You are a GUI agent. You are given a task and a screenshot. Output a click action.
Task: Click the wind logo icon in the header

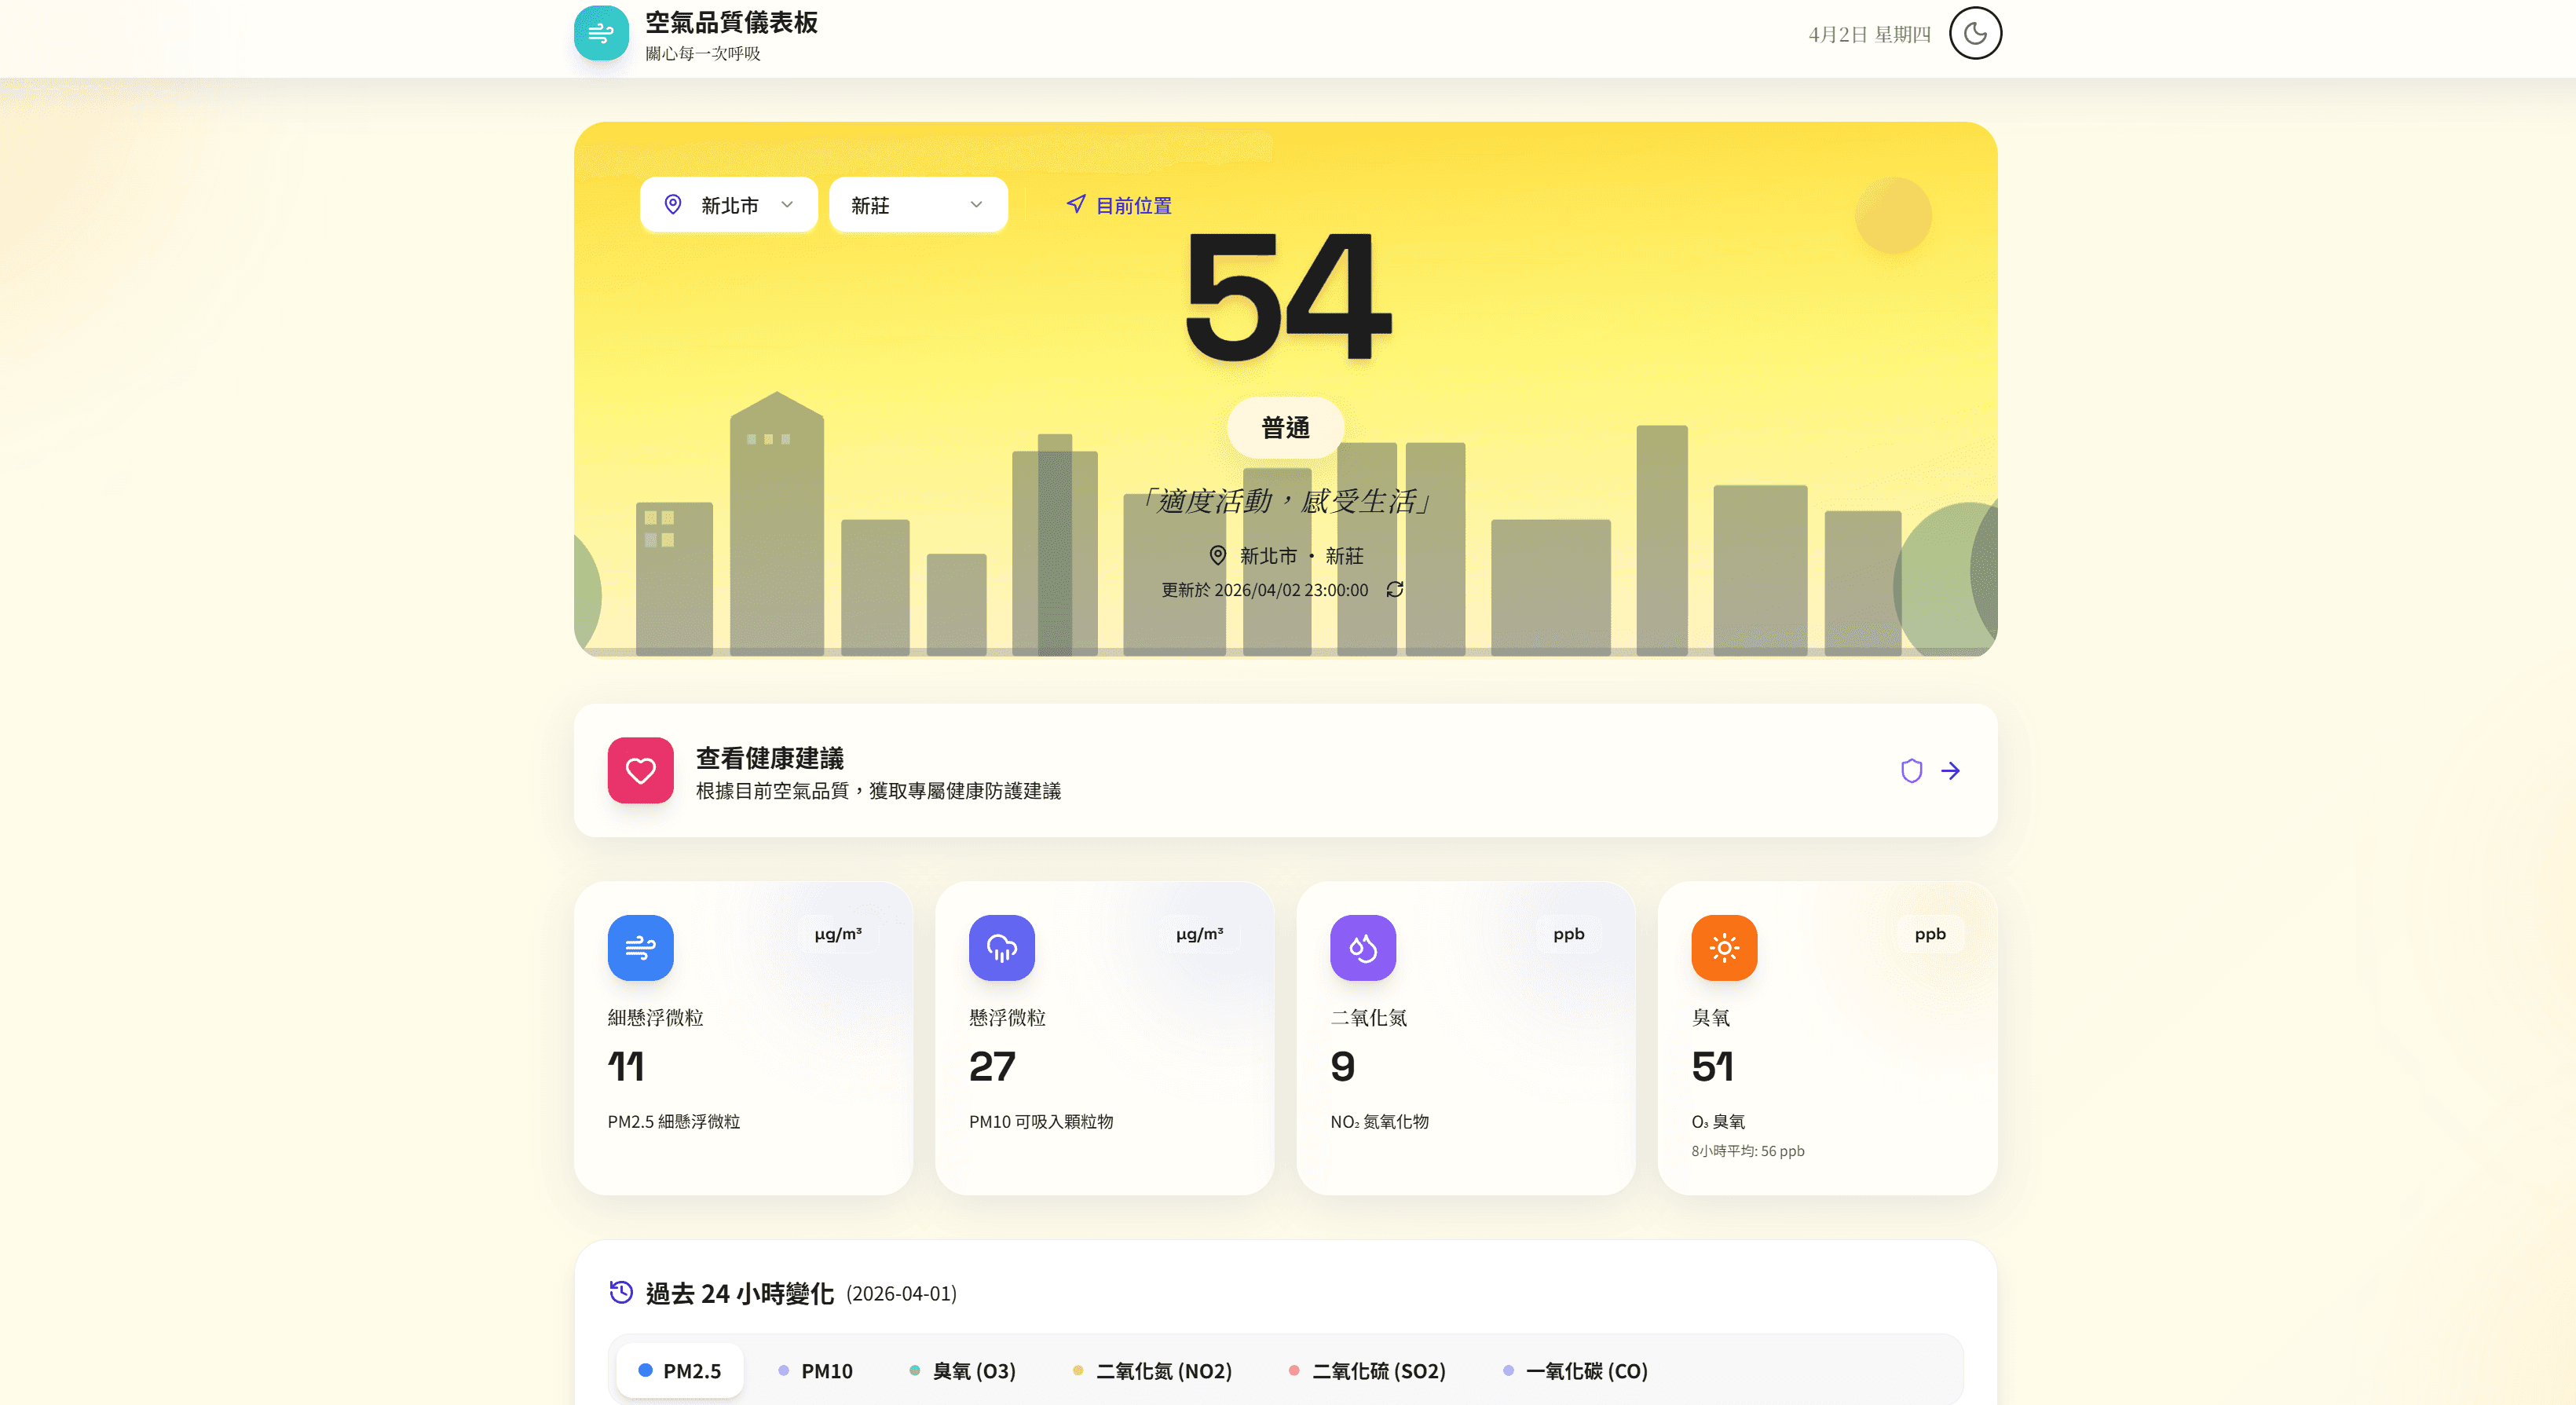601,34
